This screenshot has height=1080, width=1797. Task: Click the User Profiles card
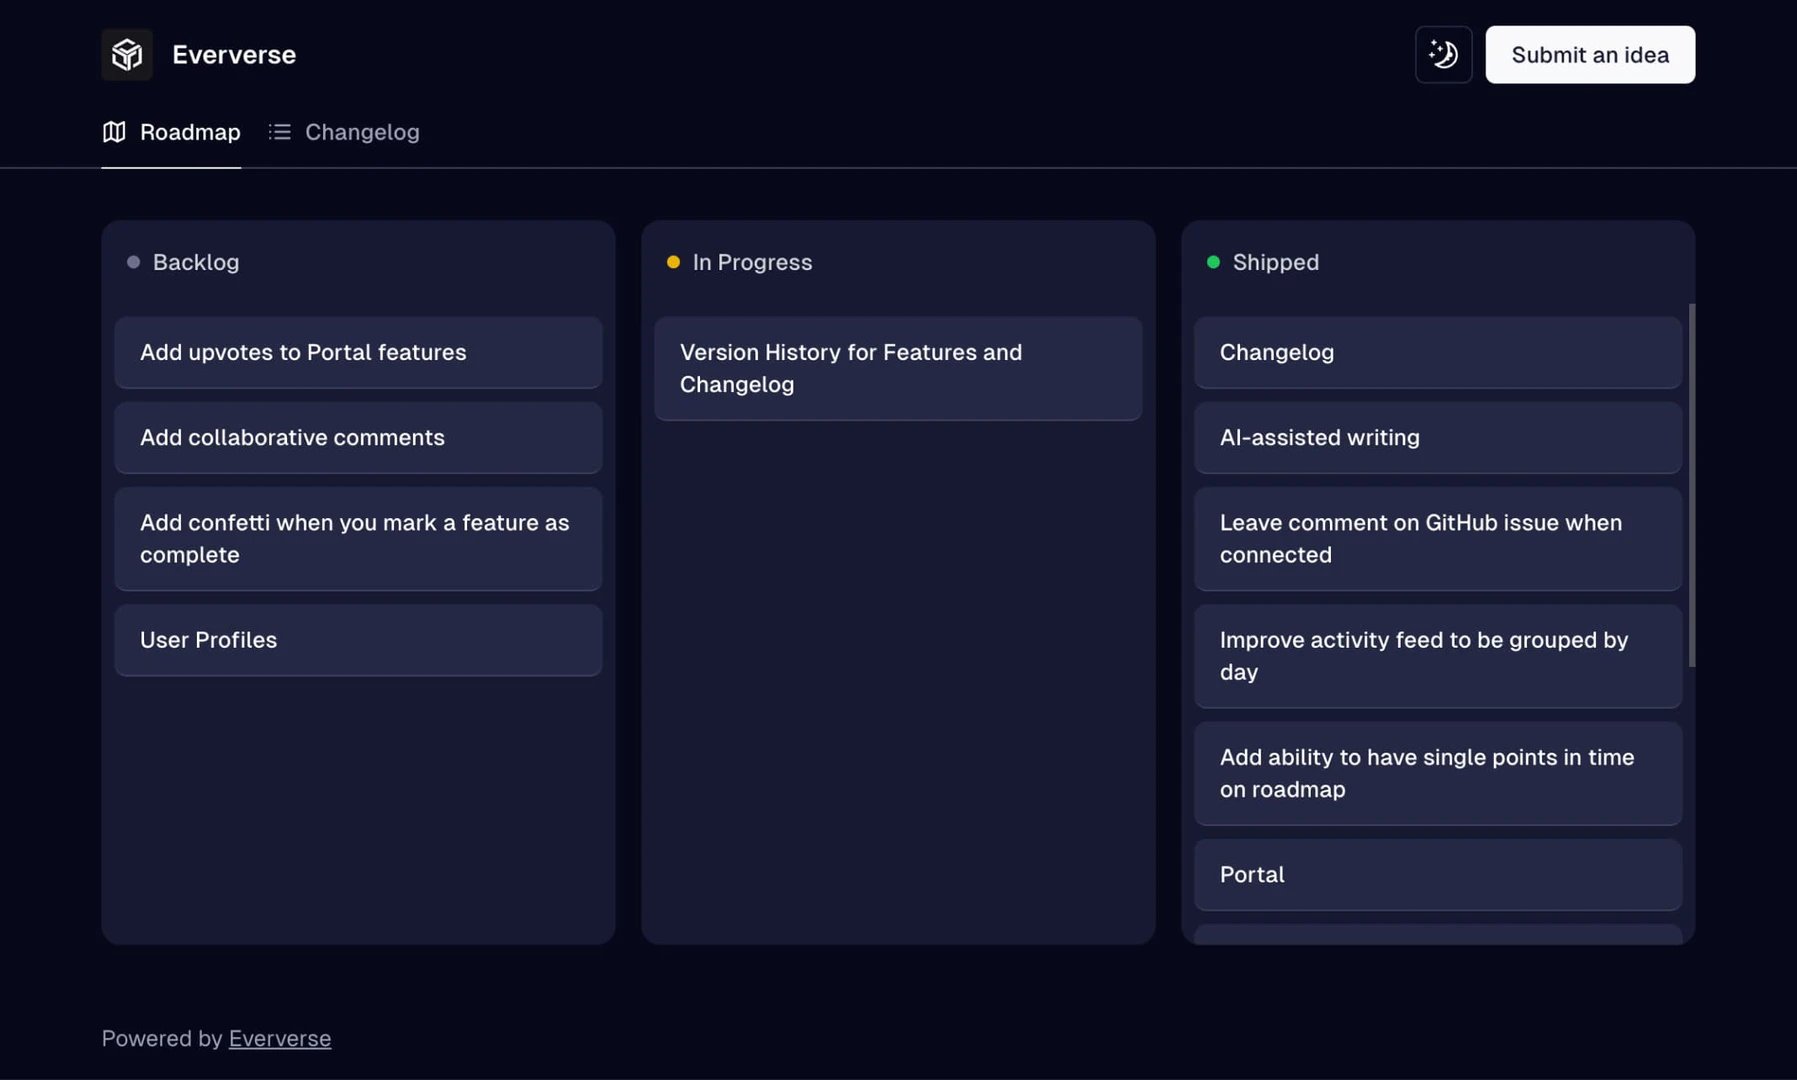tap(358, 640)
